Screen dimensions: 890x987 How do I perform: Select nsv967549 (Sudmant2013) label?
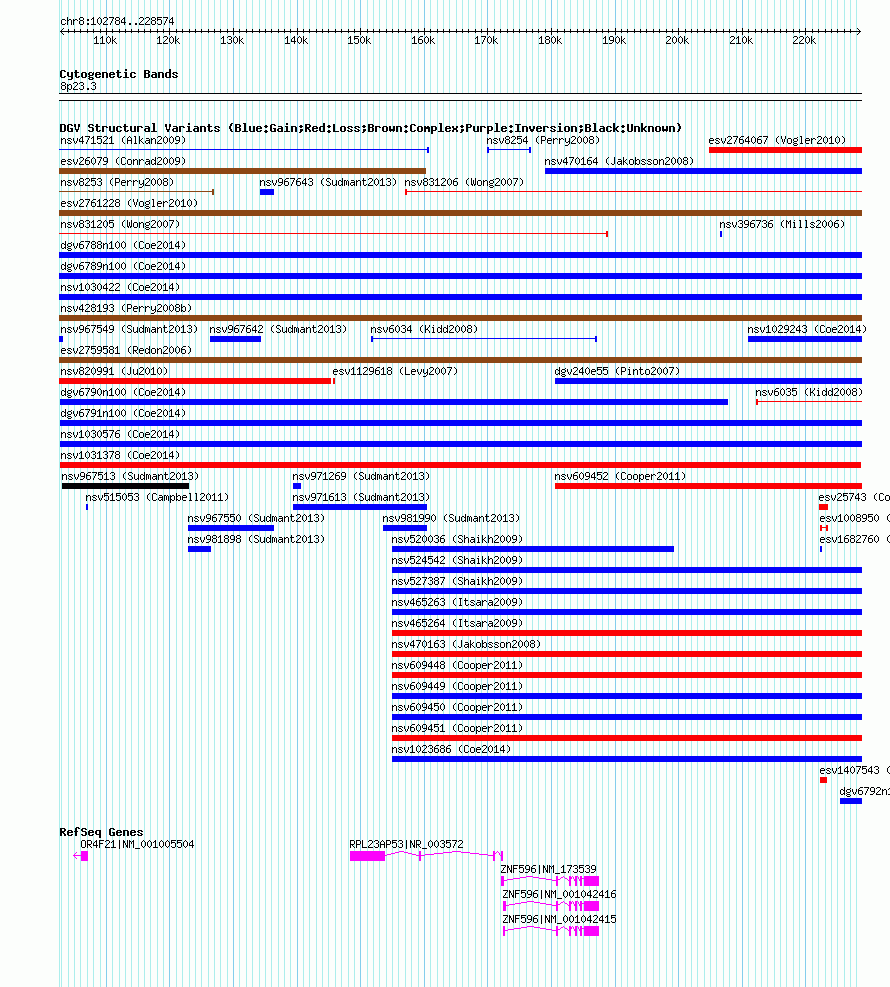[129, 329]
